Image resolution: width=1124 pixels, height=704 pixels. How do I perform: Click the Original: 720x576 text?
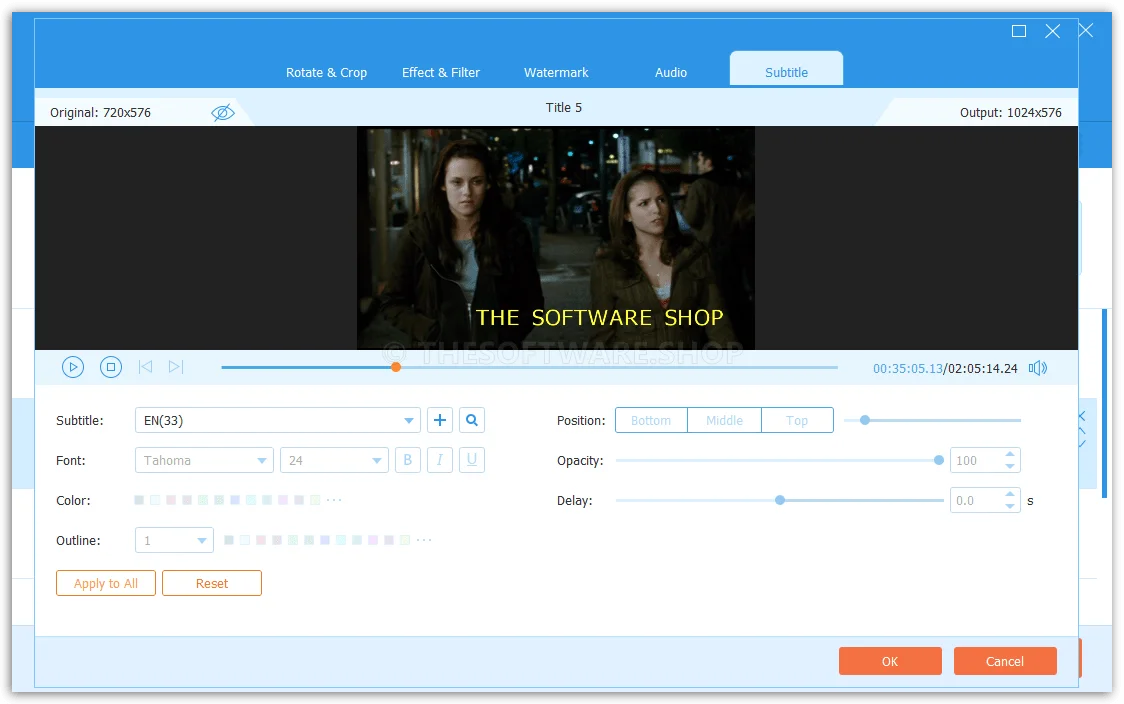point(100,113)
